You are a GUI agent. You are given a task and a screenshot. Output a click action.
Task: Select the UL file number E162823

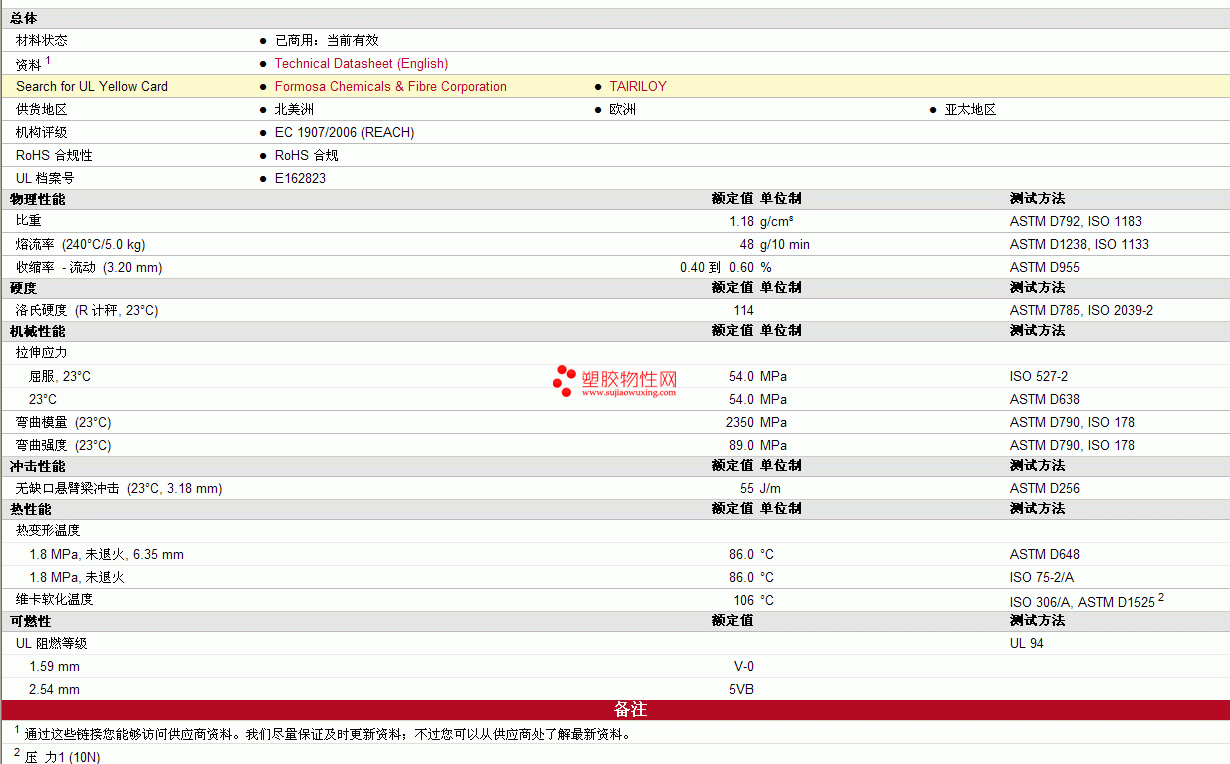(x=300, y=178)
